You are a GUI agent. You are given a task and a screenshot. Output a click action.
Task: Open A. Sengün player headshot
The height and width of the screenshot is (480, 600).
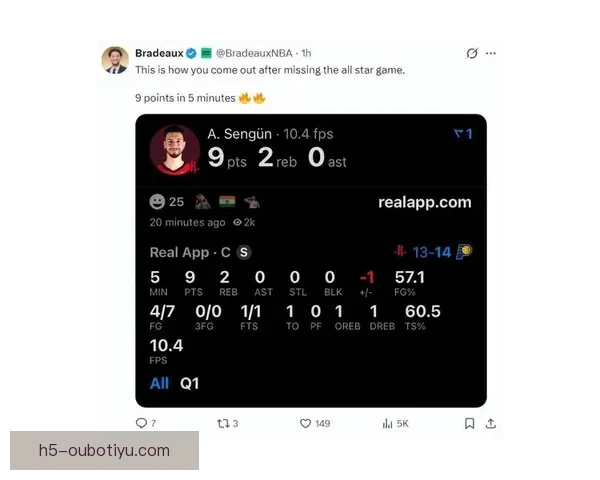[x=175, y=150]
